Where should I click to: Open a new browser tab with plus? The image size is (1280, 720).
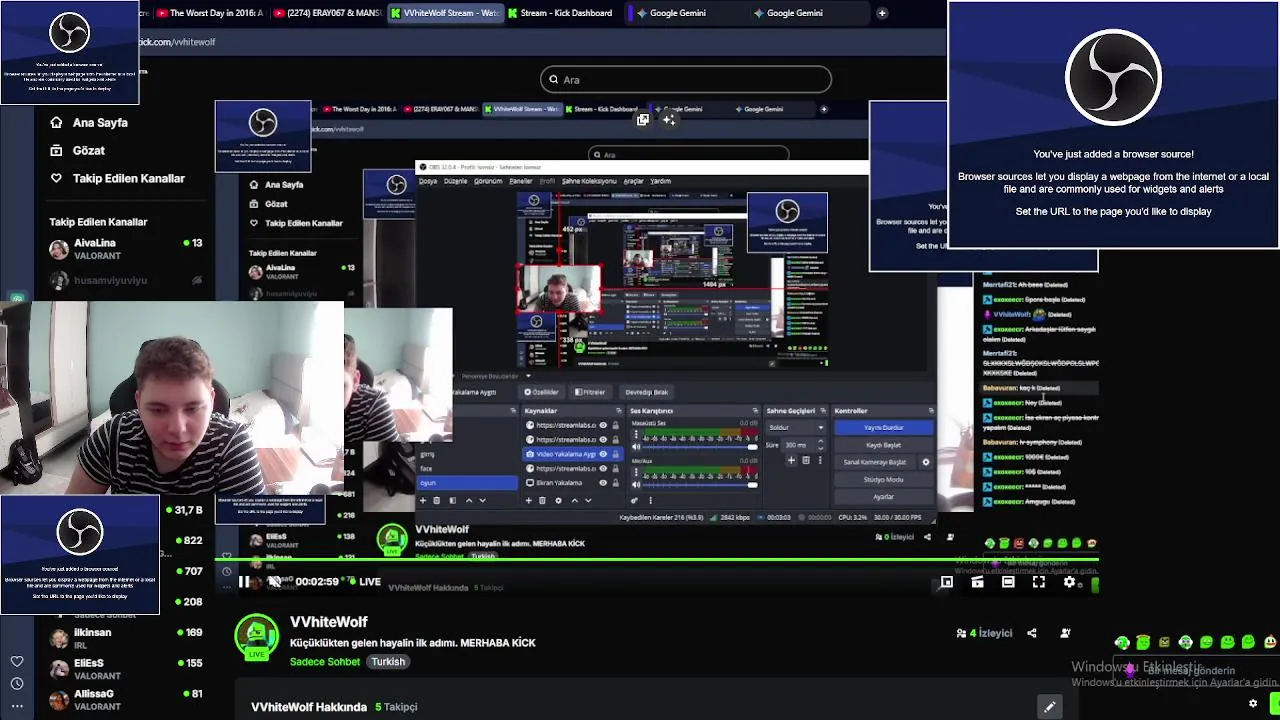click(x=882, y=13)
